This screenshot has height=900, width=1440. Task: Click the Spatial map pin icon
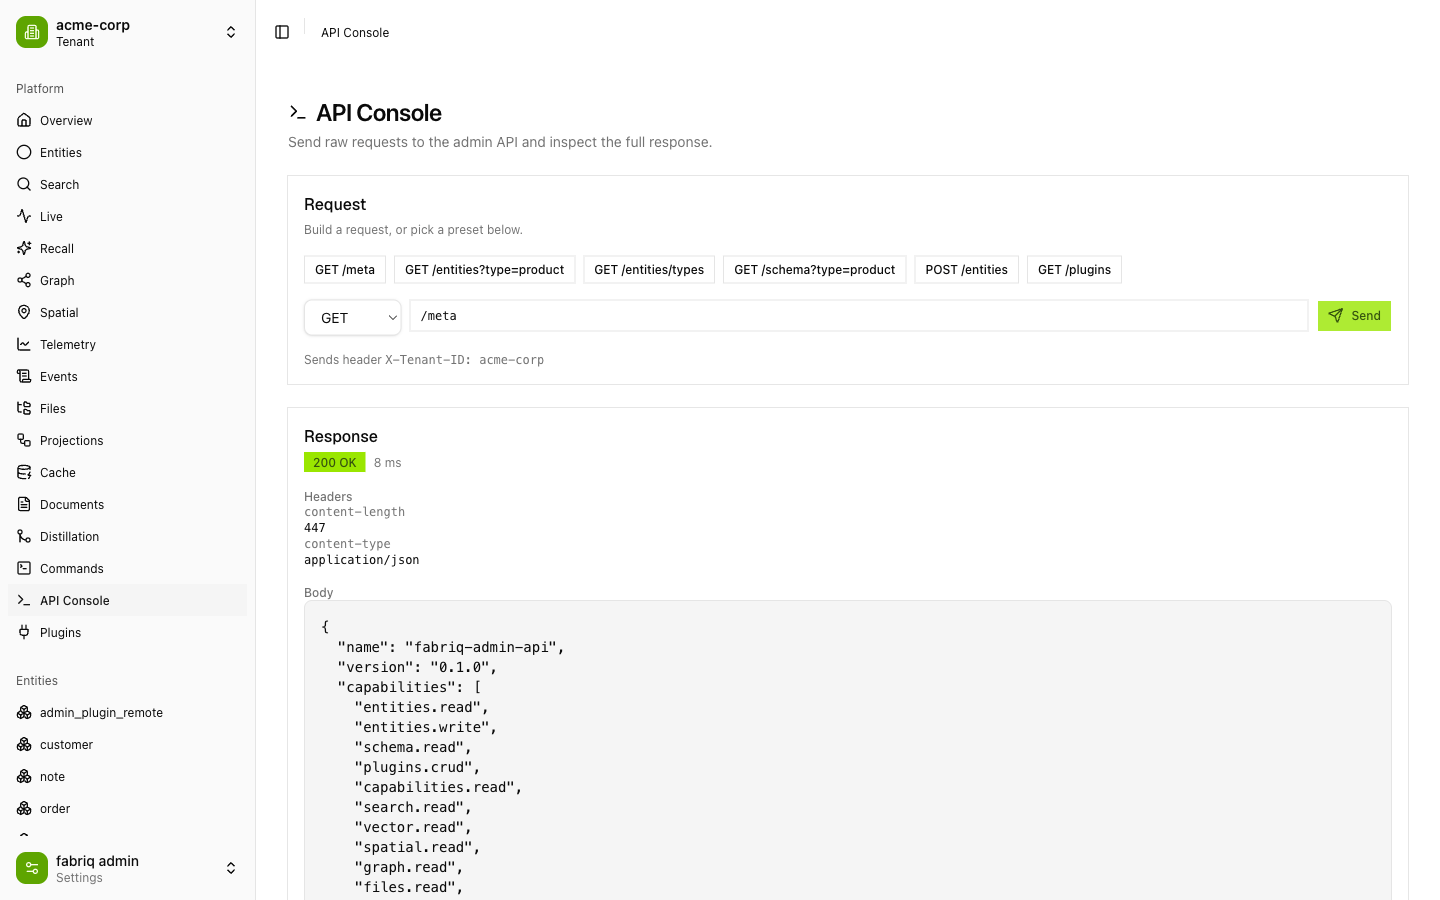24,312
